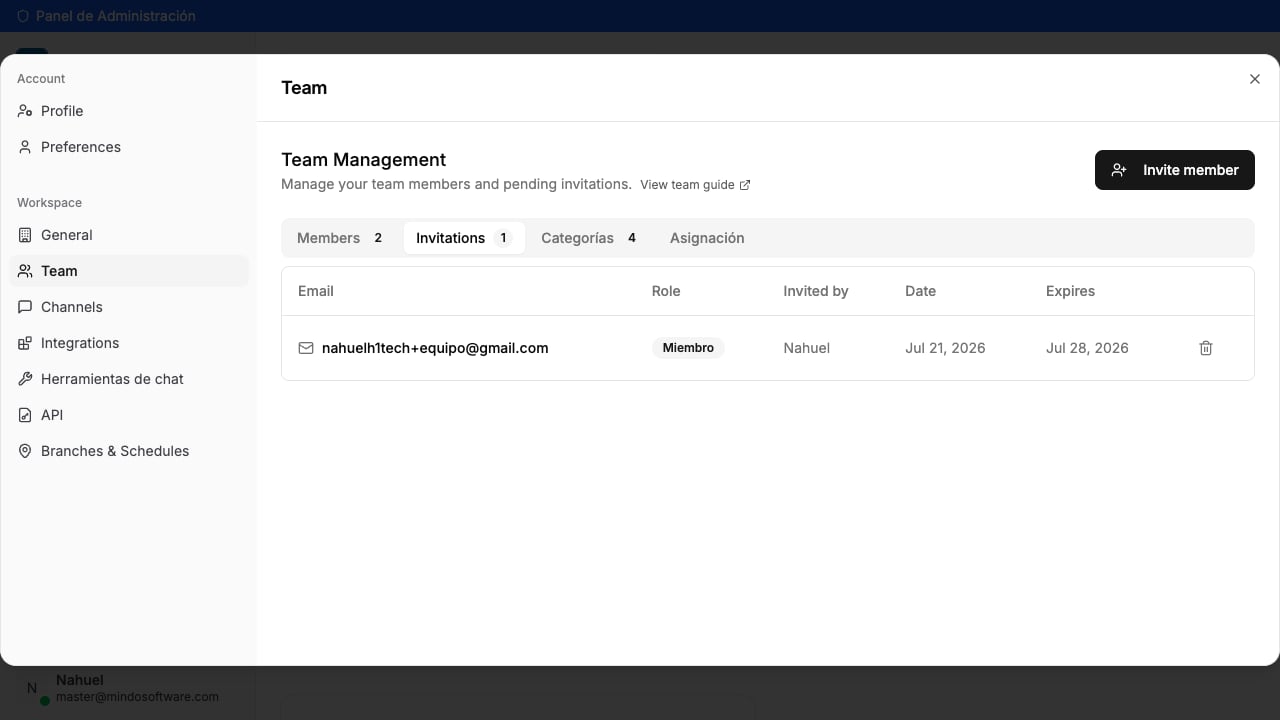Click the Channels speech bubble icon

(25, 307)
